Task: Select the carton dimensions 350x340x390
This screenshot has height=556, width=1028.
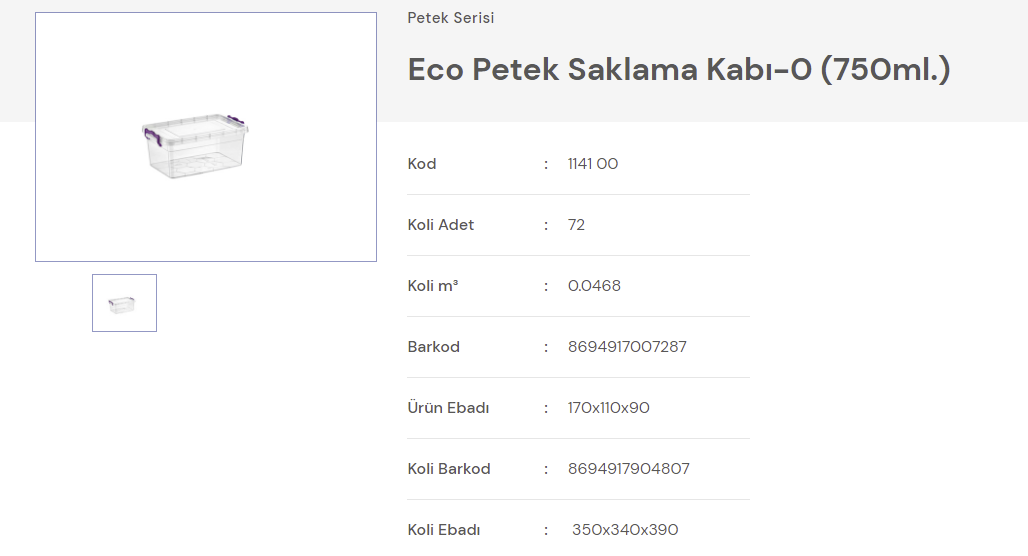Action: pyautogui.click(x=625, y=530)
